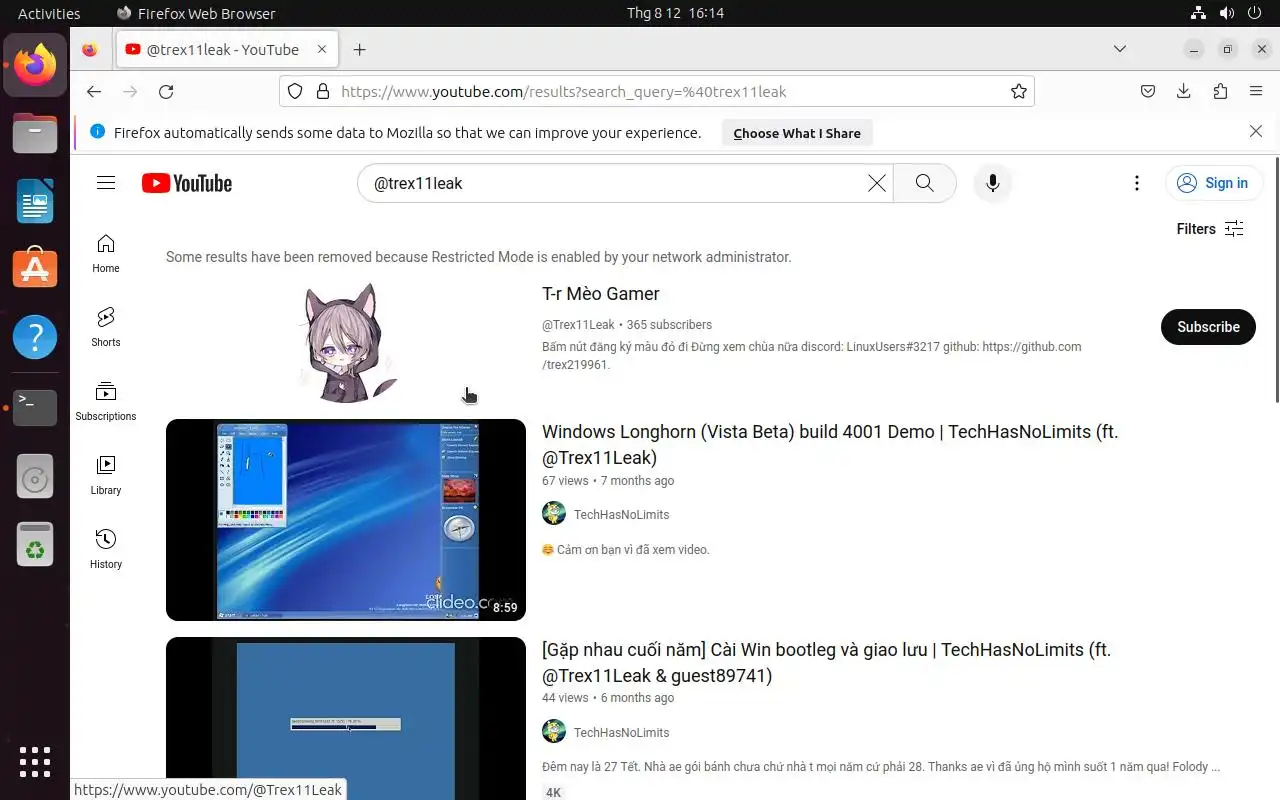Start voice search with microphone icon

point(993,183)
